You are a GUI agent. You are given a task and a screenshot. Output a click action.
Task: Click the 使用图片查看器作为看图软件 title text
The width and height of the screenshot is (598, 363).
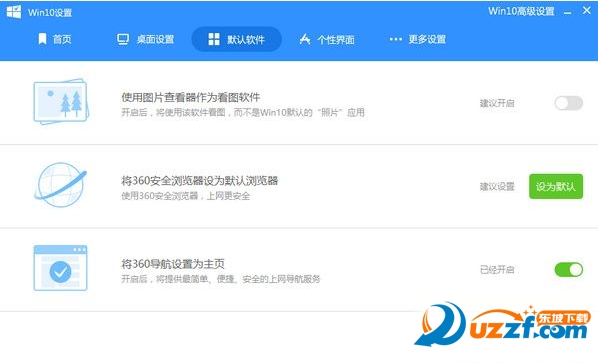[191, 97]
